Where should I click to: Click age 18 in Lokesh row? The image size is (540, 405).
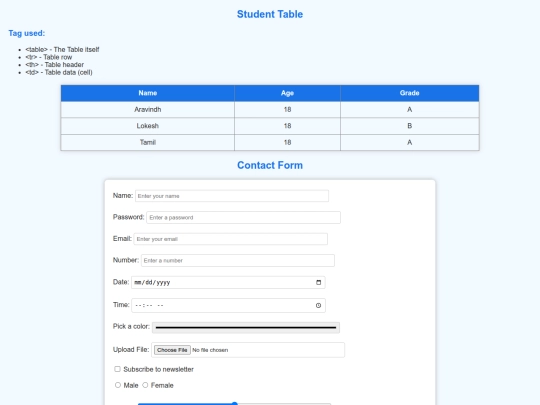click(x=288, y=126)
